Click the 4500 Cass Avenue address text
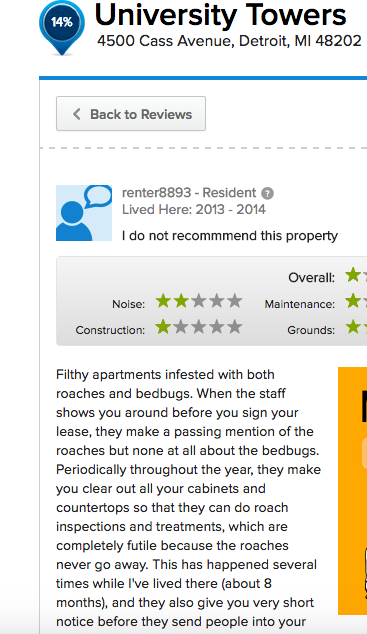The height and width of the screenshot is (634, 367). (229, 41)
